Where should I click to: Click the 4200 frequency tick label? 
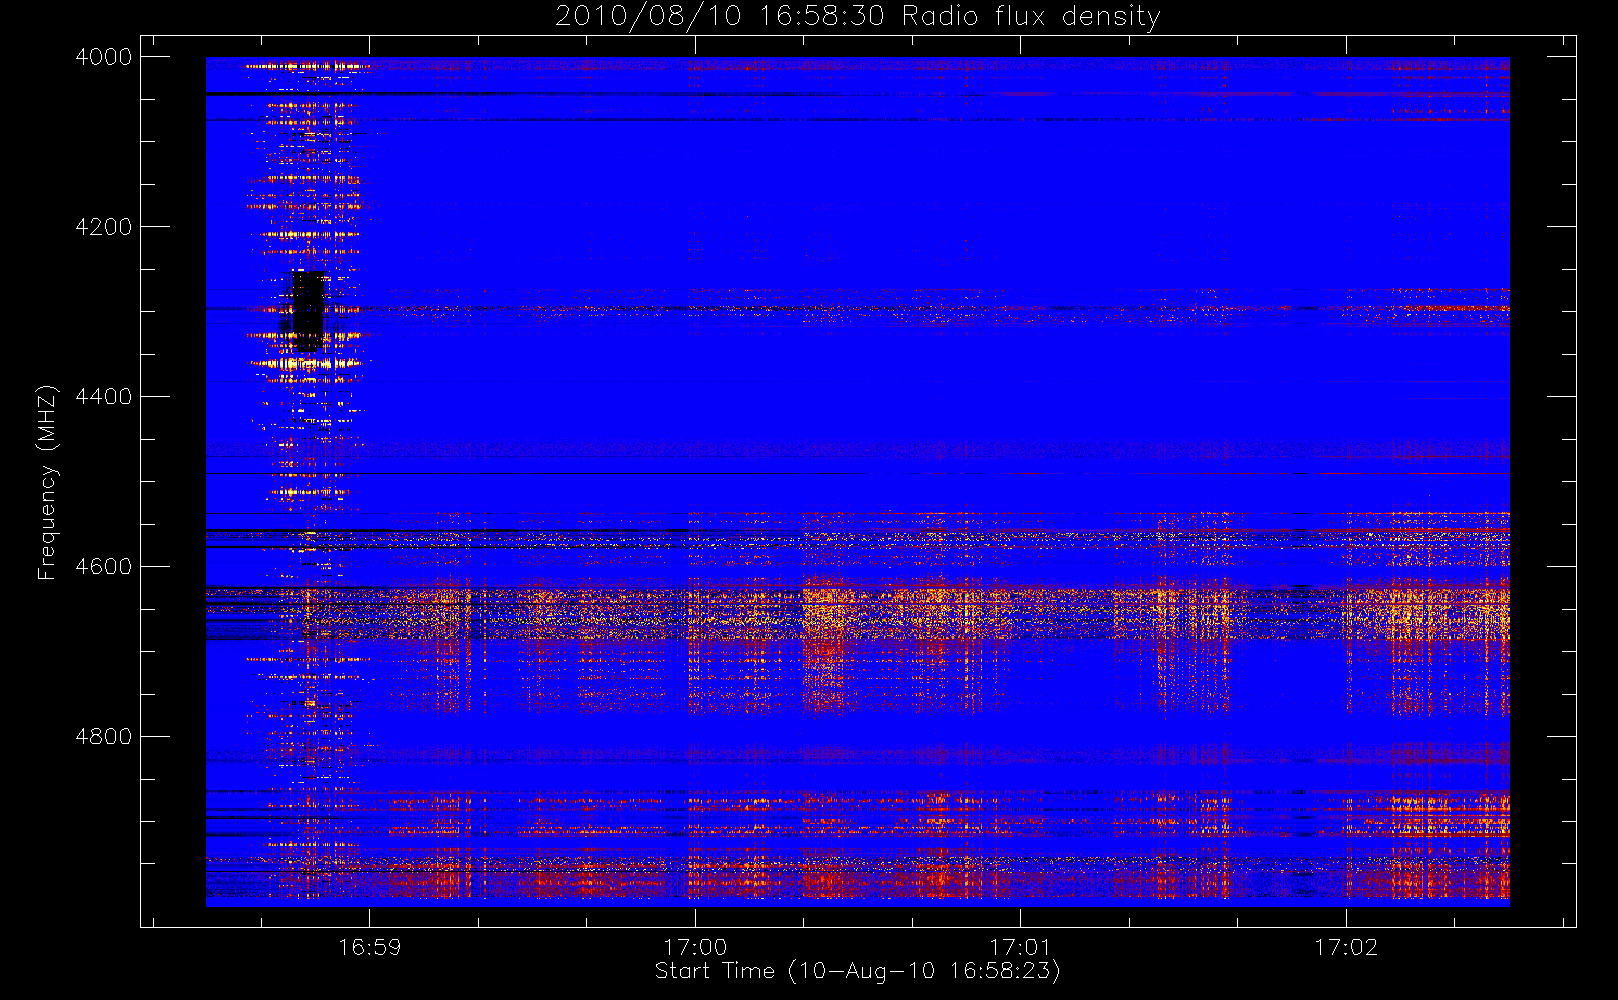(x=104, y=227)
